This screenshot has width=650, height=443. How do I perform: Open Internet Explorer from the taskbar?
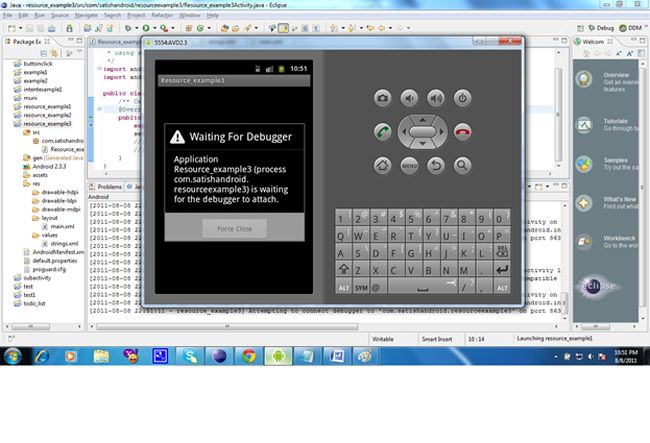tap(41, 356)
